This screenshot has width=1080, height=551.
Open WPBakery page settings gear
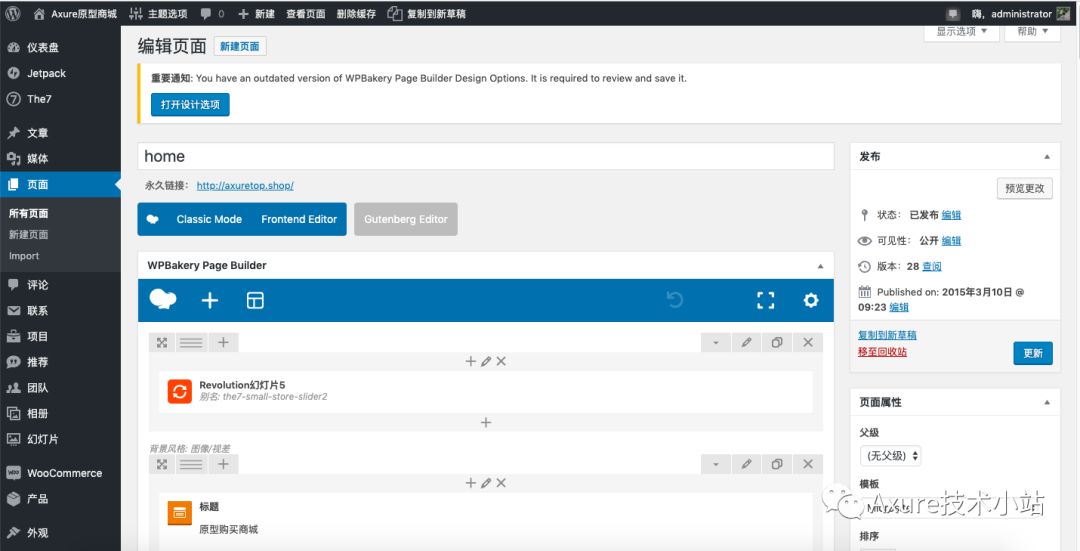coord(811,300)
